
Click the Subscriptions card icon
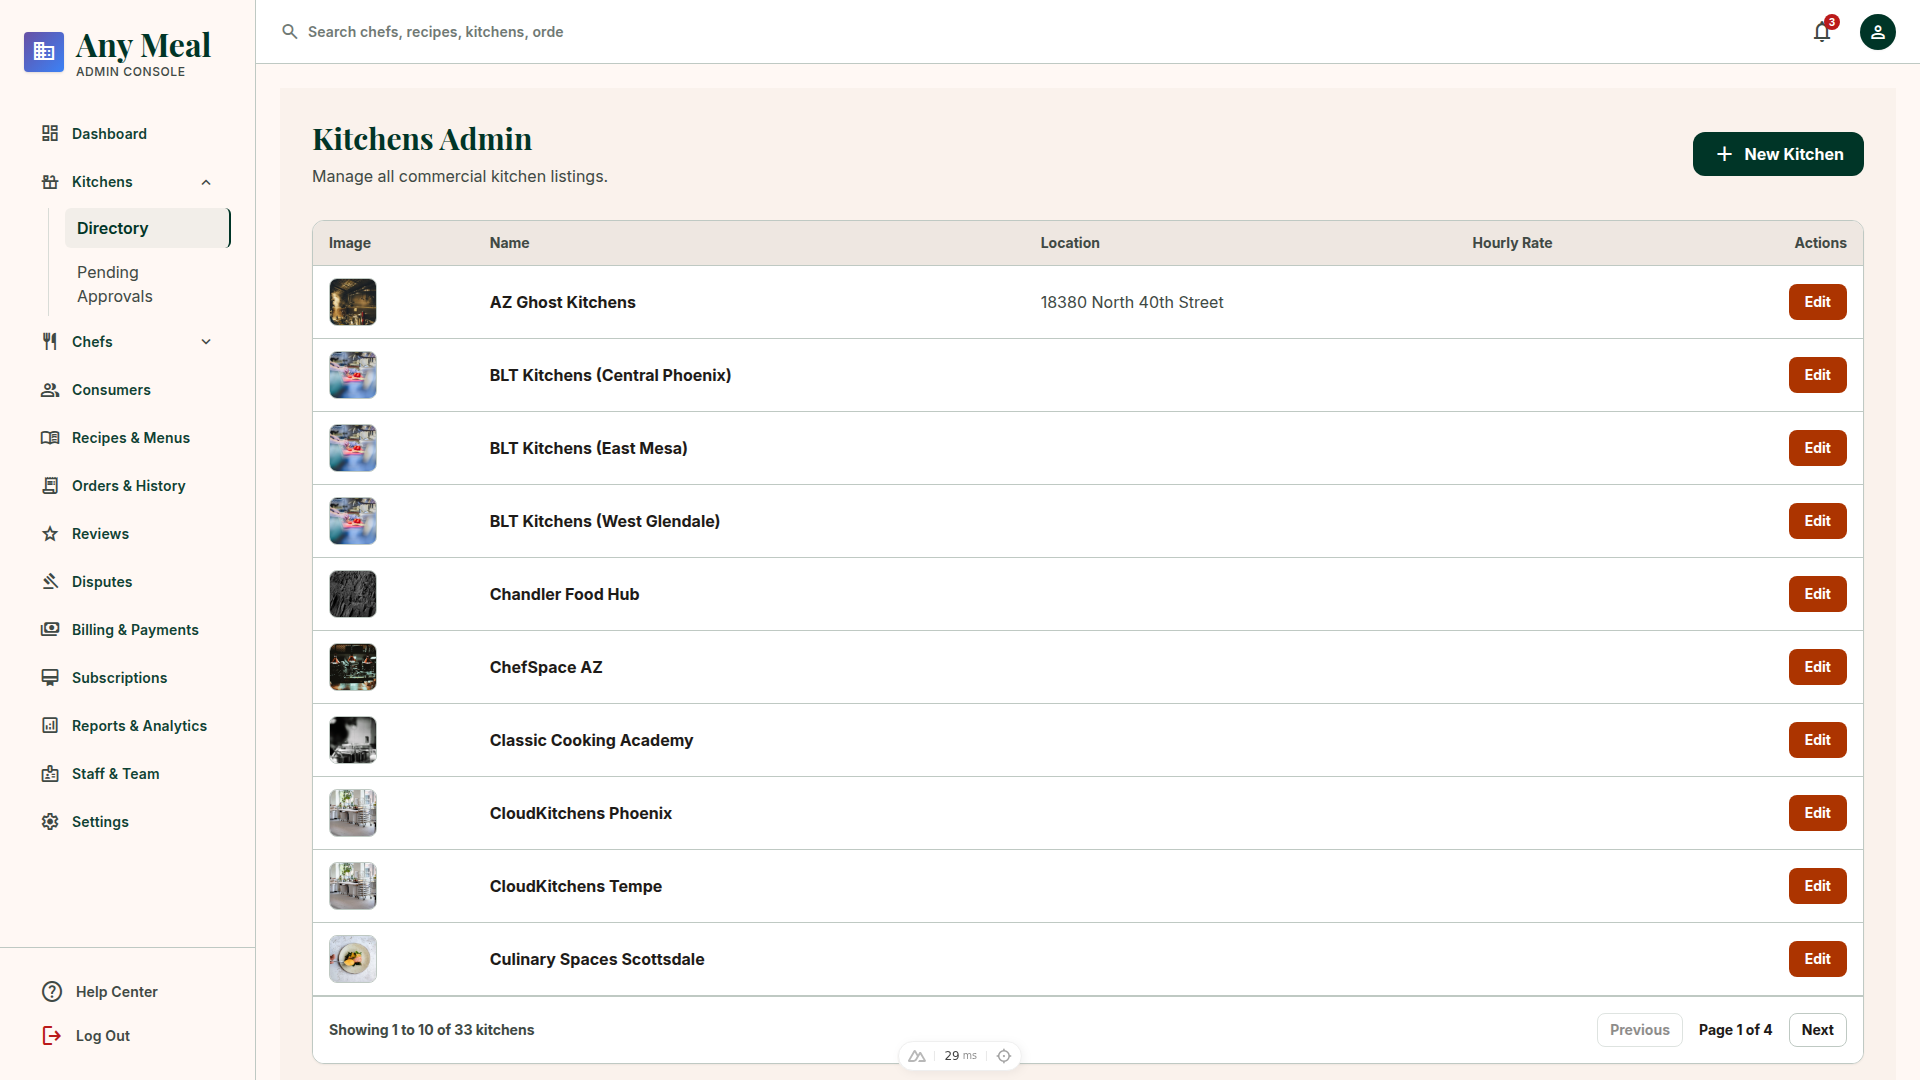click(x=50, y=678)
